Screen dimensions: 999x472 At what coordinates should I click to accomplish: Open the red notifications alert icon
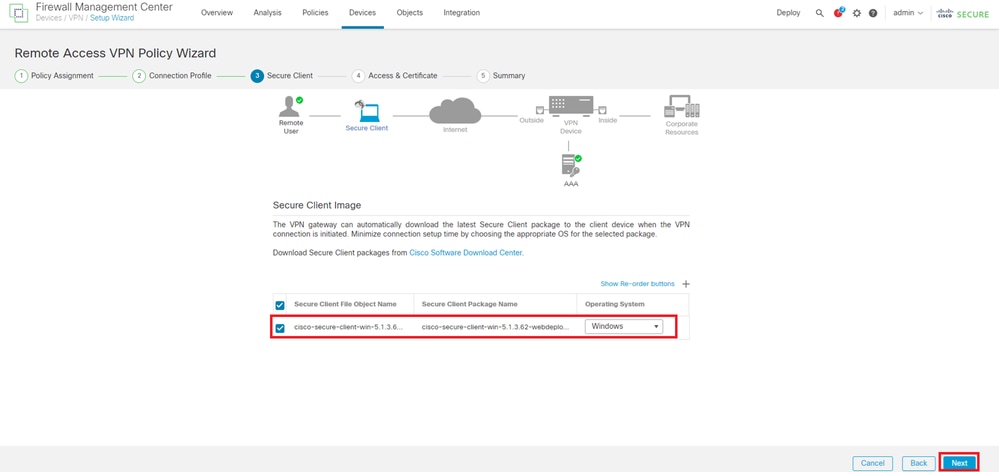point(838,13)
